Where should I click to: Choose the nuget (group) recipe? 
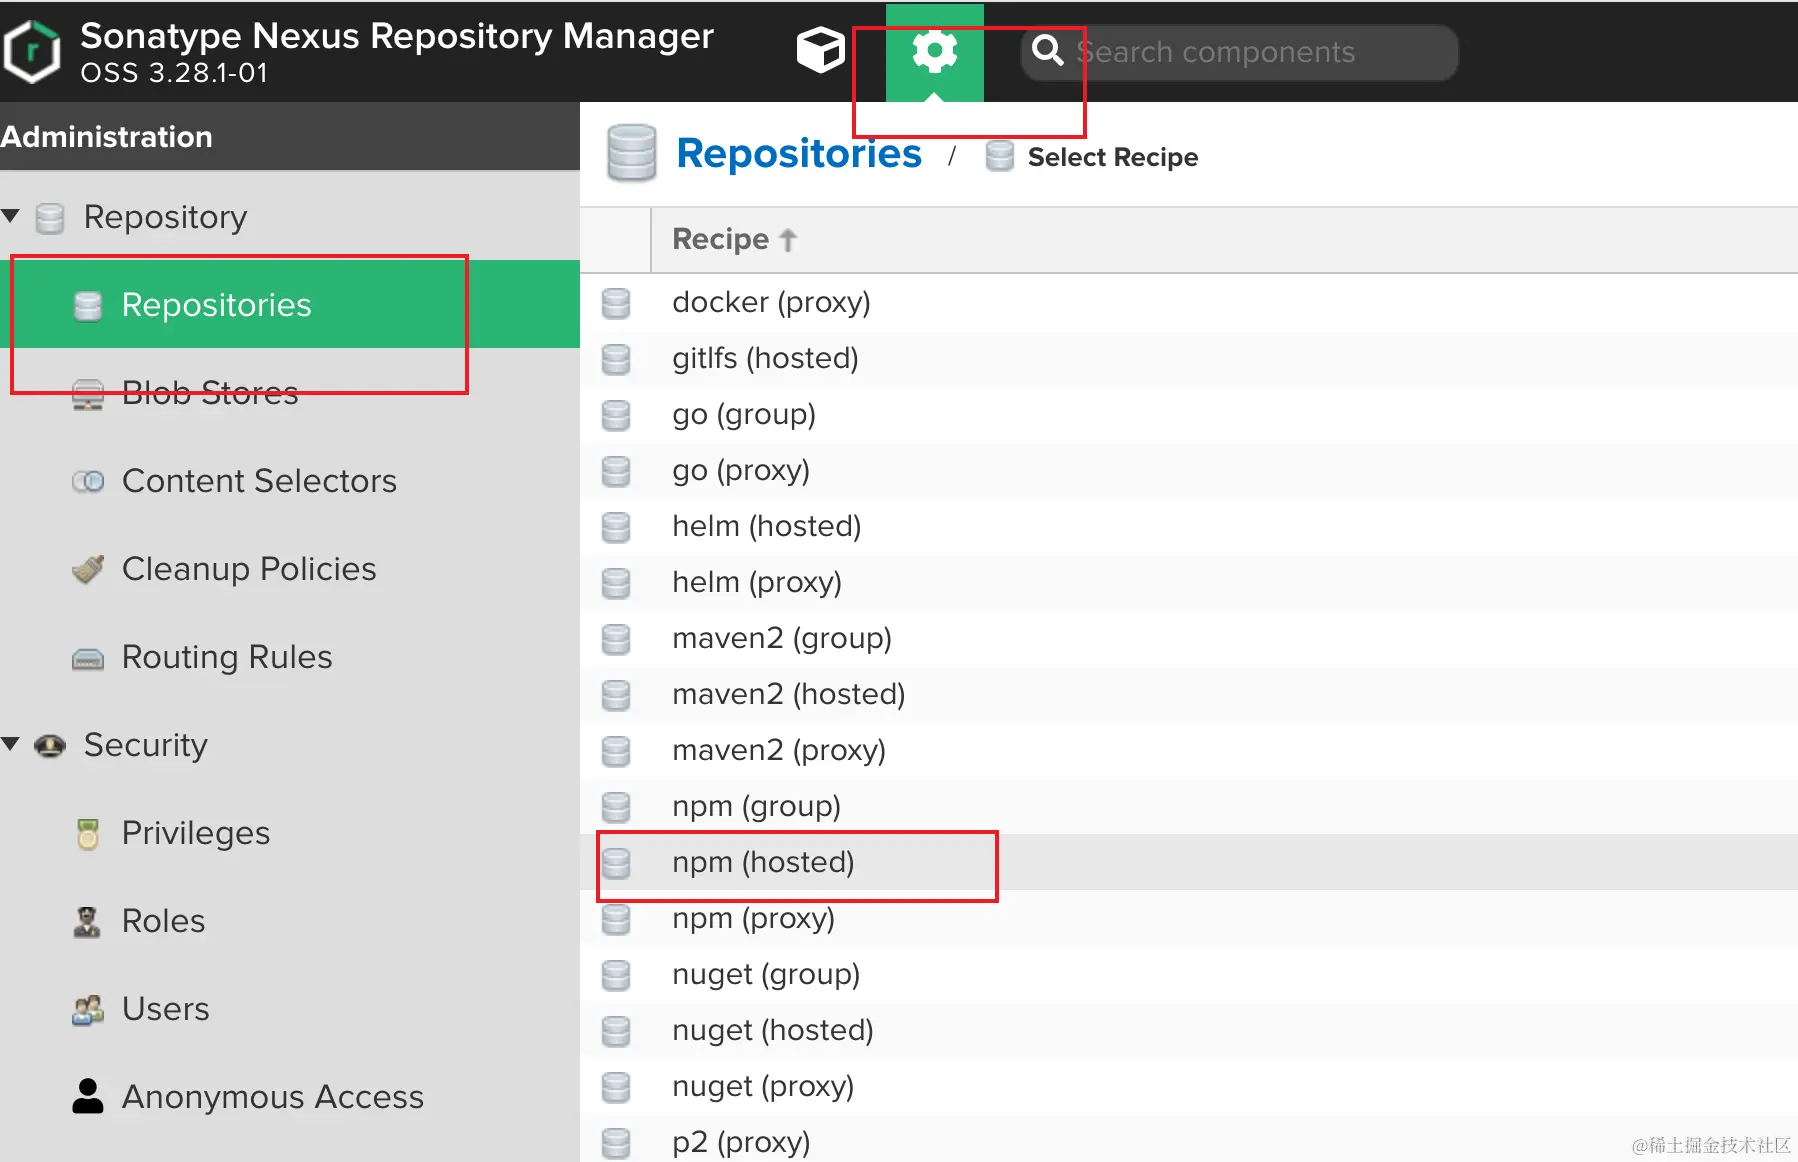pyautogui.click(x=1189, y=974)
